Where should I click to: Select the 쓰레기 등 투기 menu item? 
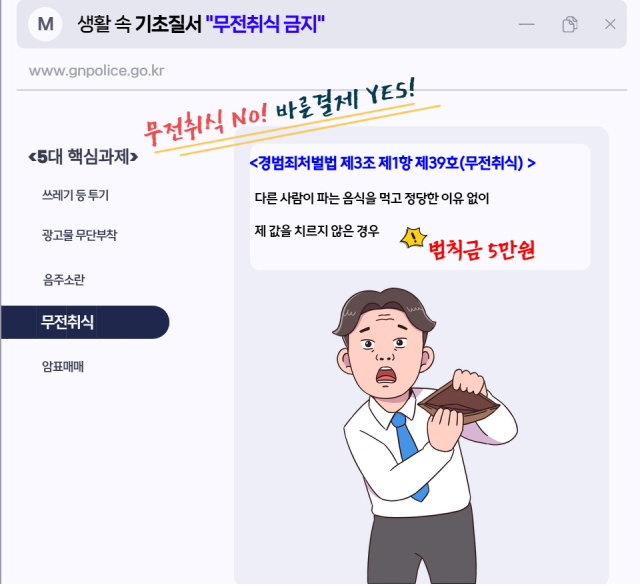75,195
